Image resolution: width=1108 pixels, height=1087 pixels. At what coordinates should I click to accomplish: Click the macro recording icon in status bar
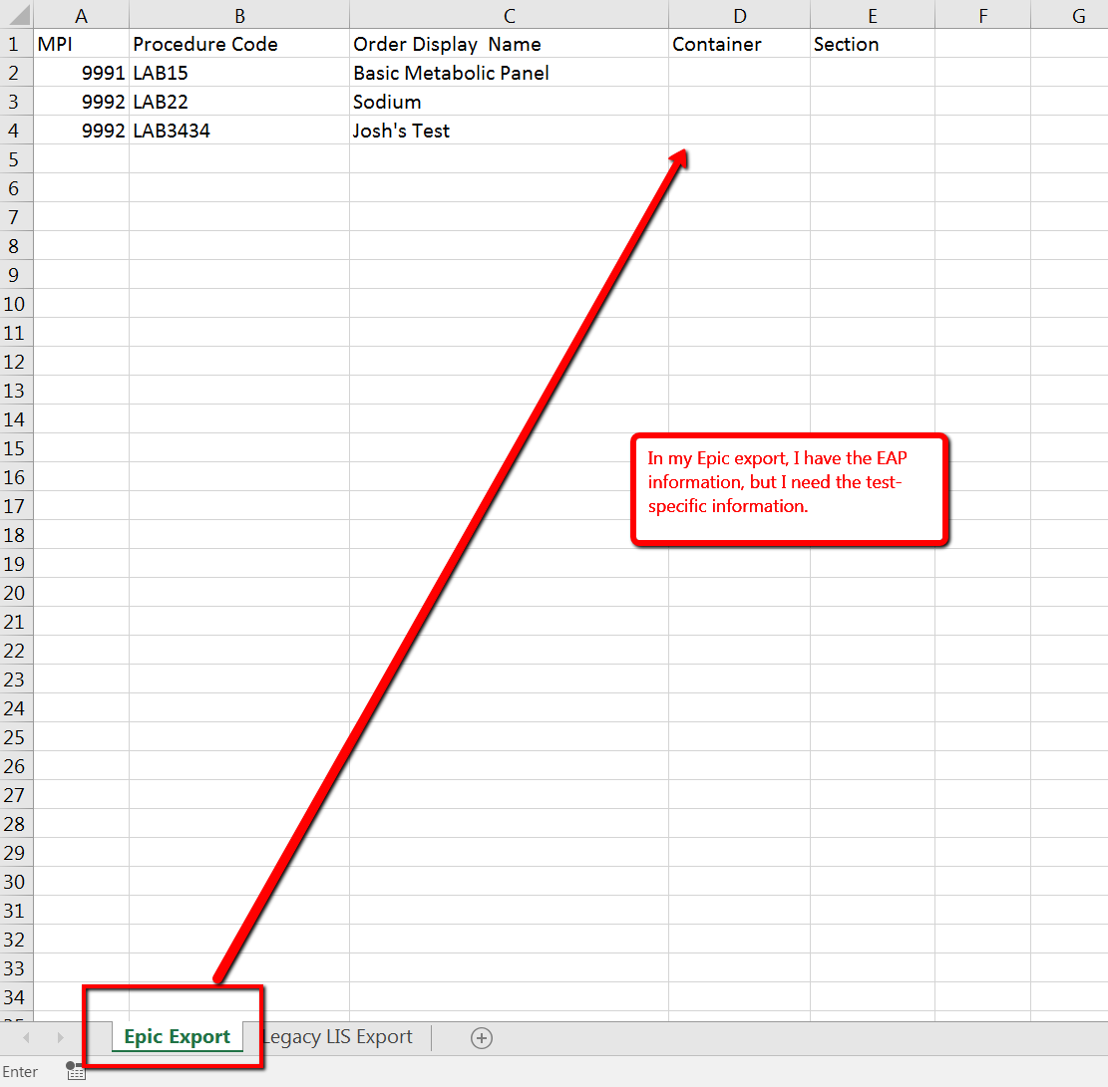click(x=75, y=1070)
